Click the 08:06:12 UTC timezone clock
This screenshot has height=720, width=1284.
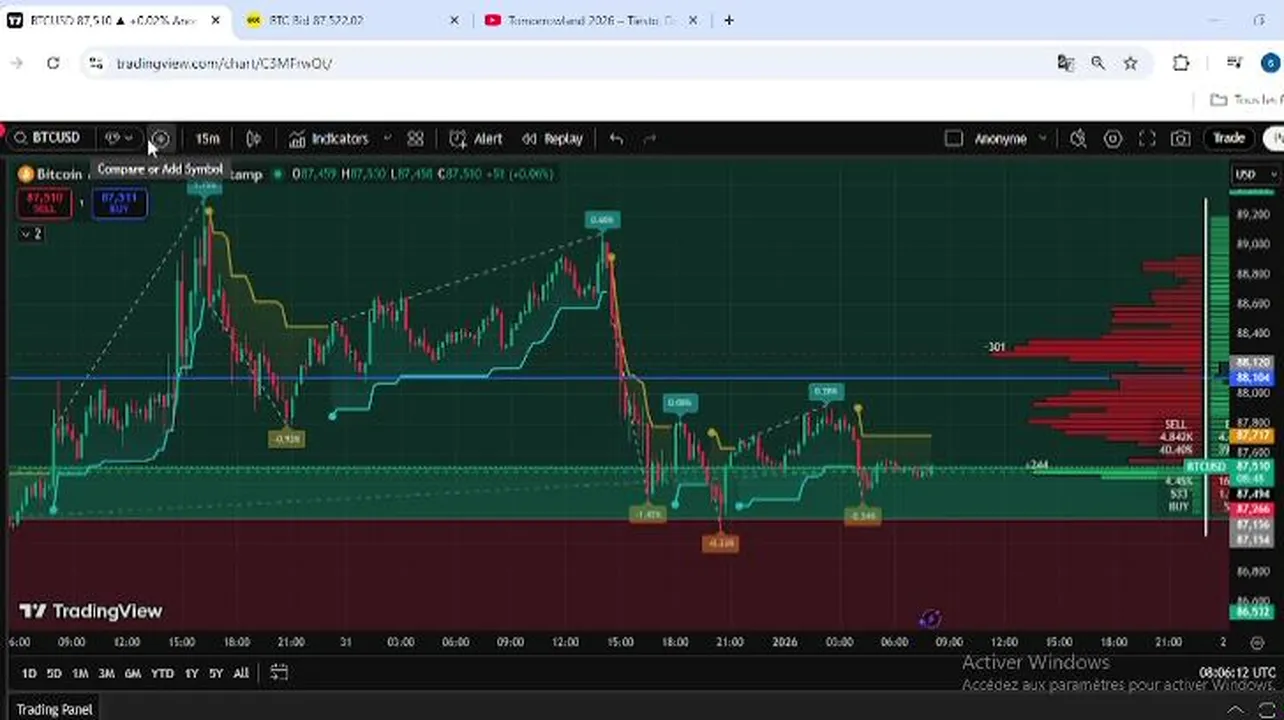coord(1237,673)
